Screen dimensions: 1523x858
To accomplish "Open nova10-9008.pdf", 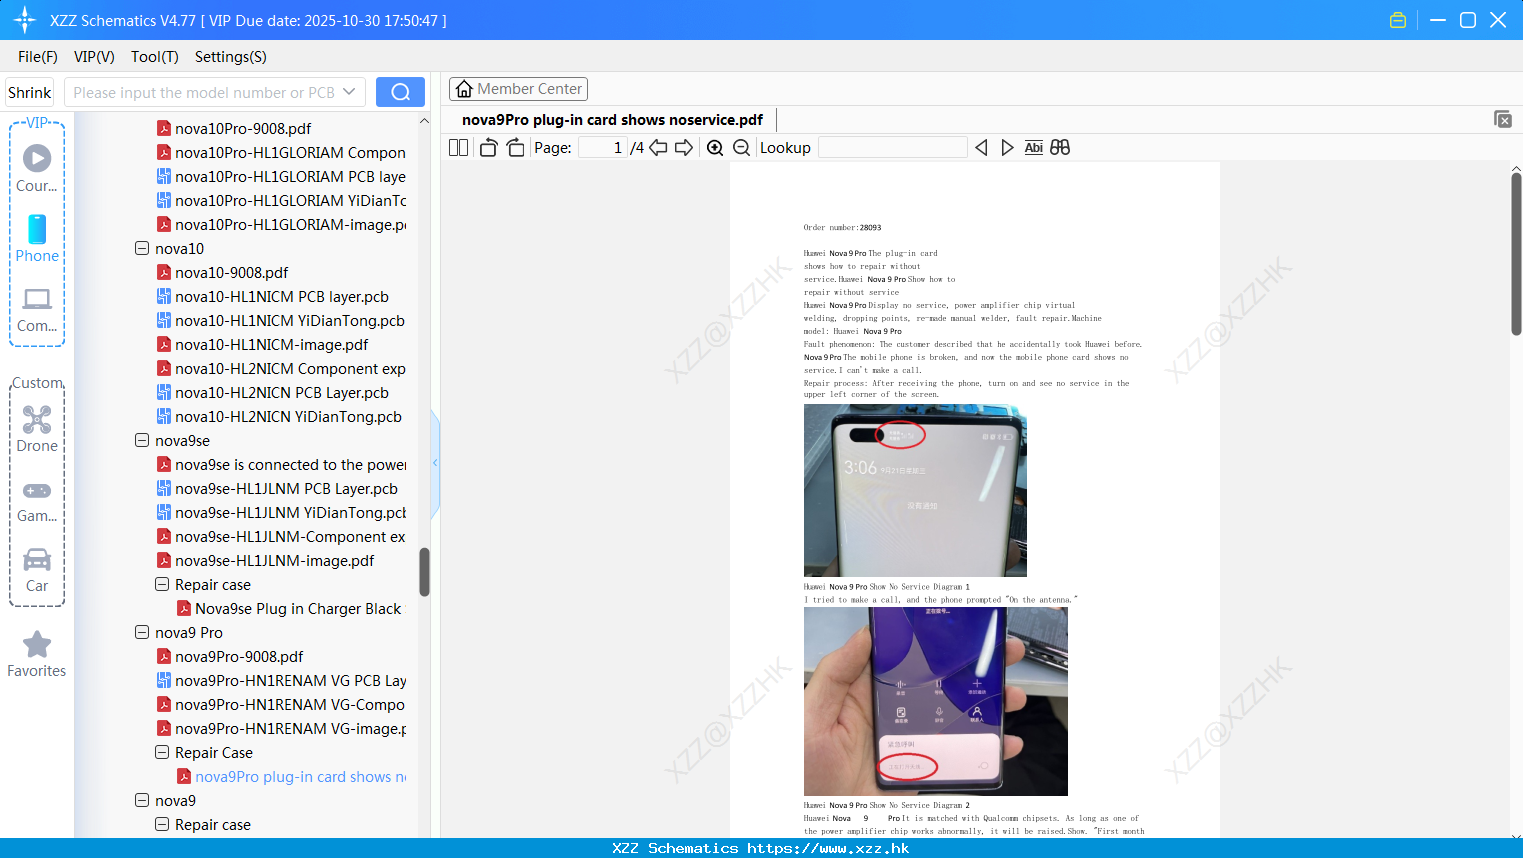I will click(x=223, y=273).
